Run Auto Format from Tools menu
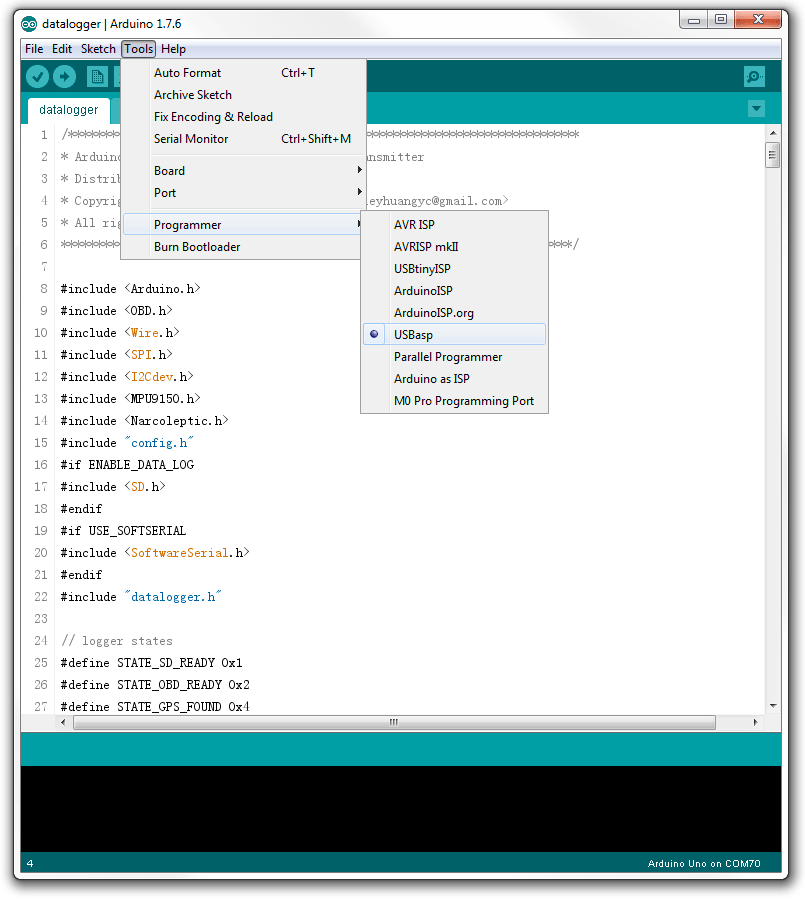The image size is (805, 900). coord(244,73)
